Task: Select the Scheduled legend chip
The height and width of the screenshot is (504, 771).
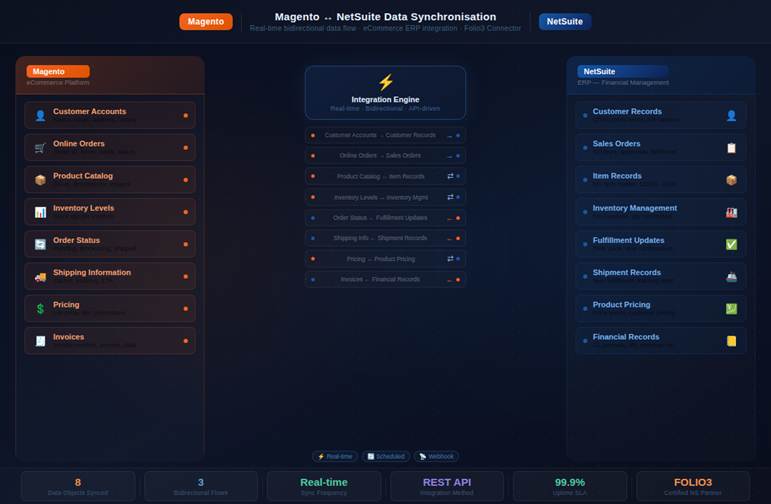Action: (386, 456)
